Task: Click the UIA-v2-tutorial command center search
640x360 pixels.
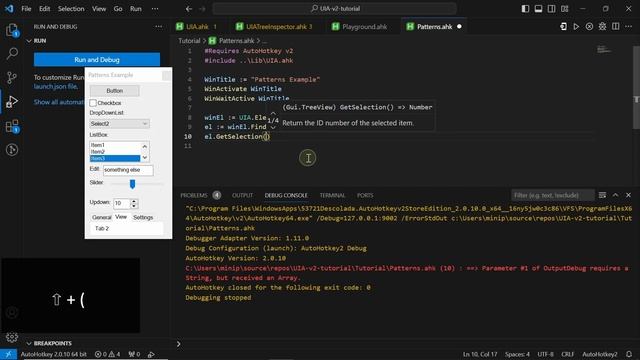Action: 335,9
